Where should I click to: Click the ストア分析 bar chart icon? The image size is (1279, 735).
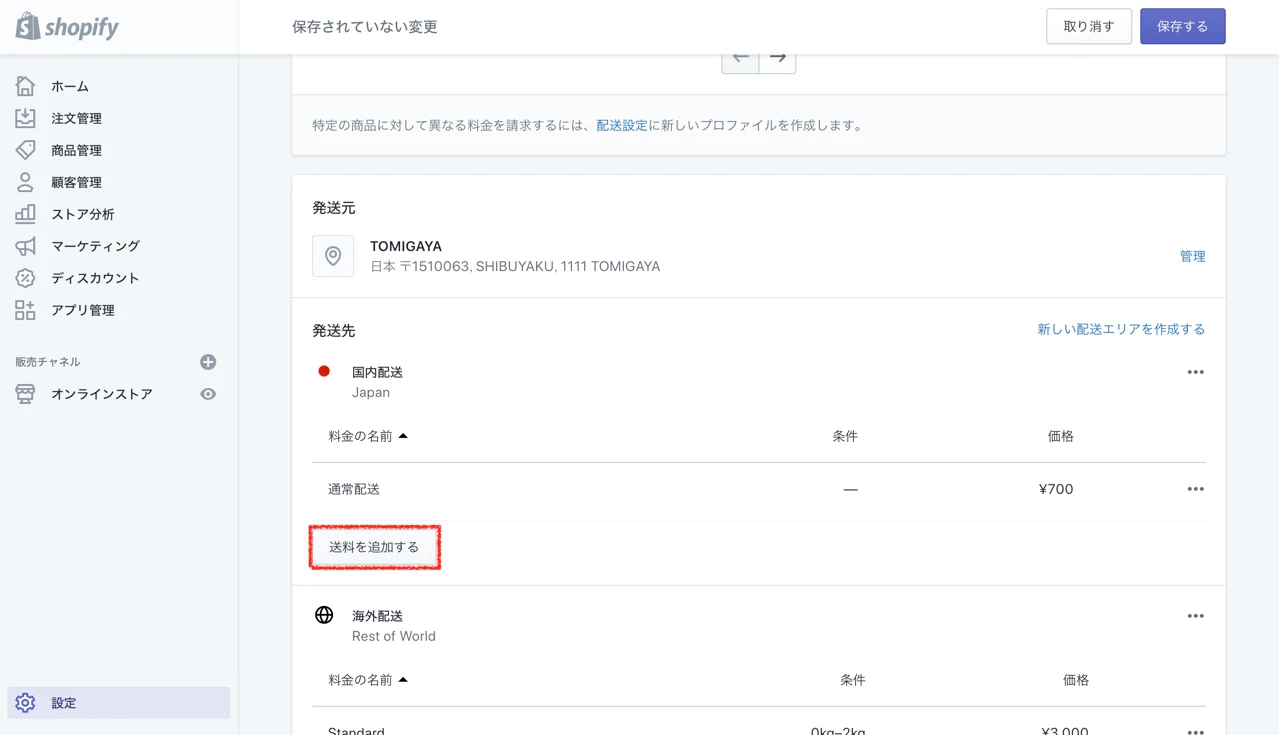25,214
